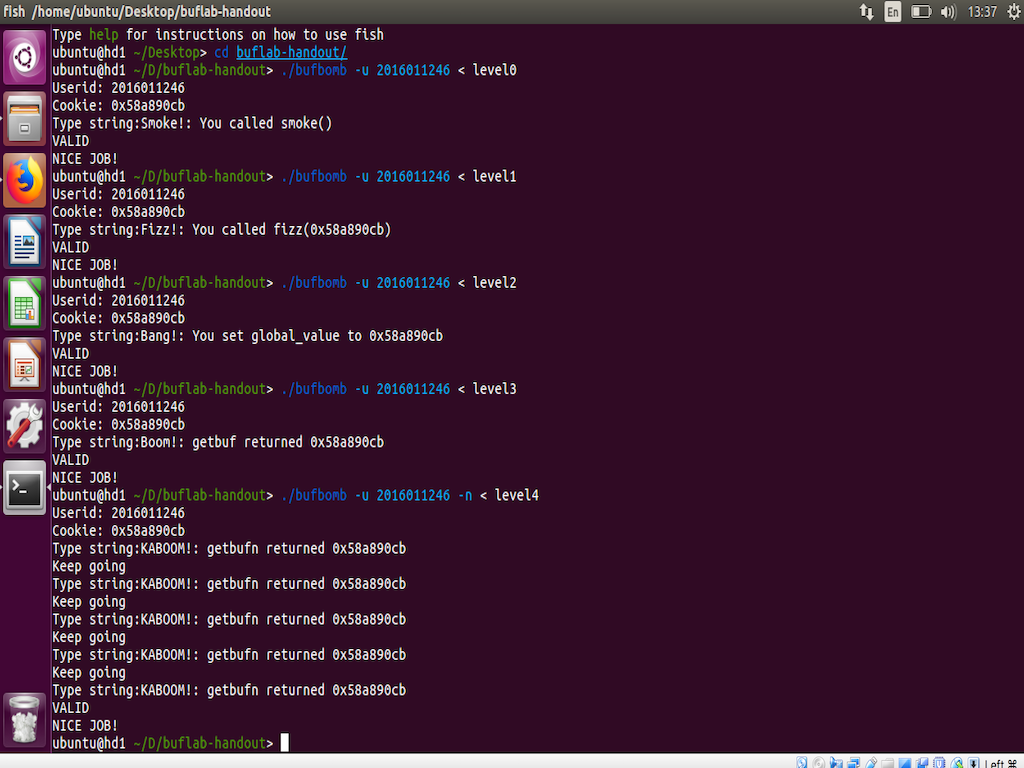Open the session gear menu
This screenshot has height=768, width=1024.
pyautogui.click(x=1014, y=12)
